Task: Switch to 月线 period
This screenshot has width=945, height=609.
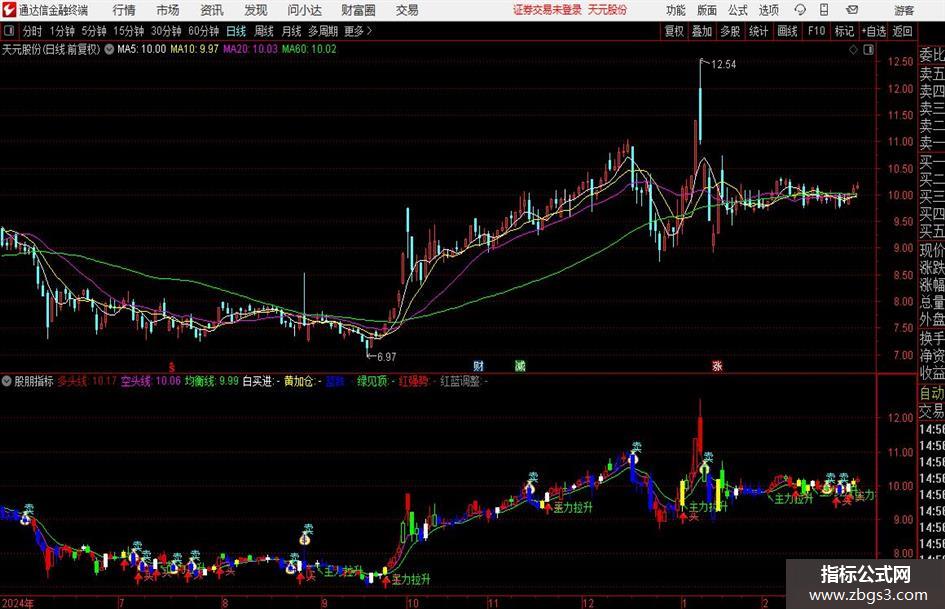Action: (x=291, y=31)
